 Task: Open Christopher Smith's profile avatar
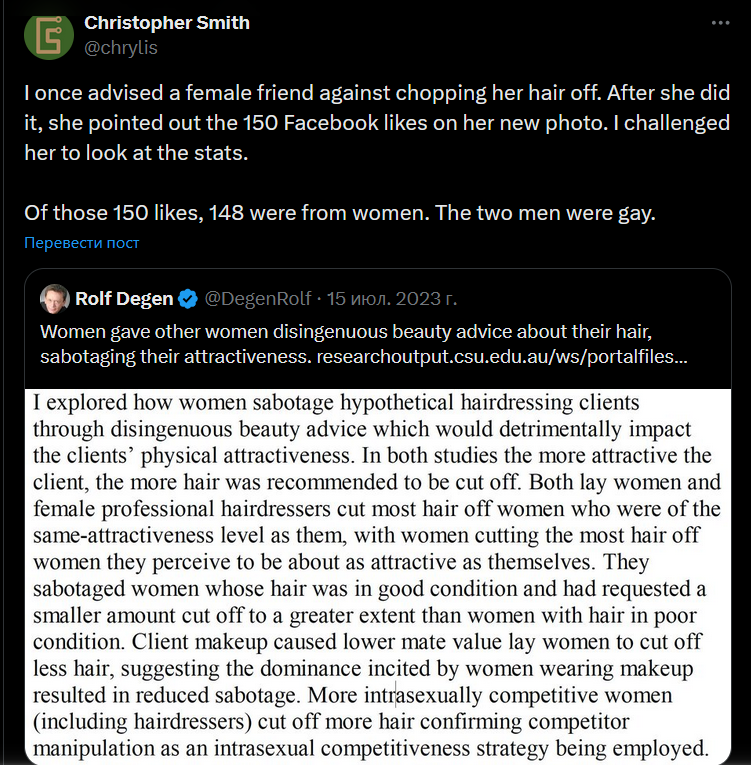coord(49,35)
